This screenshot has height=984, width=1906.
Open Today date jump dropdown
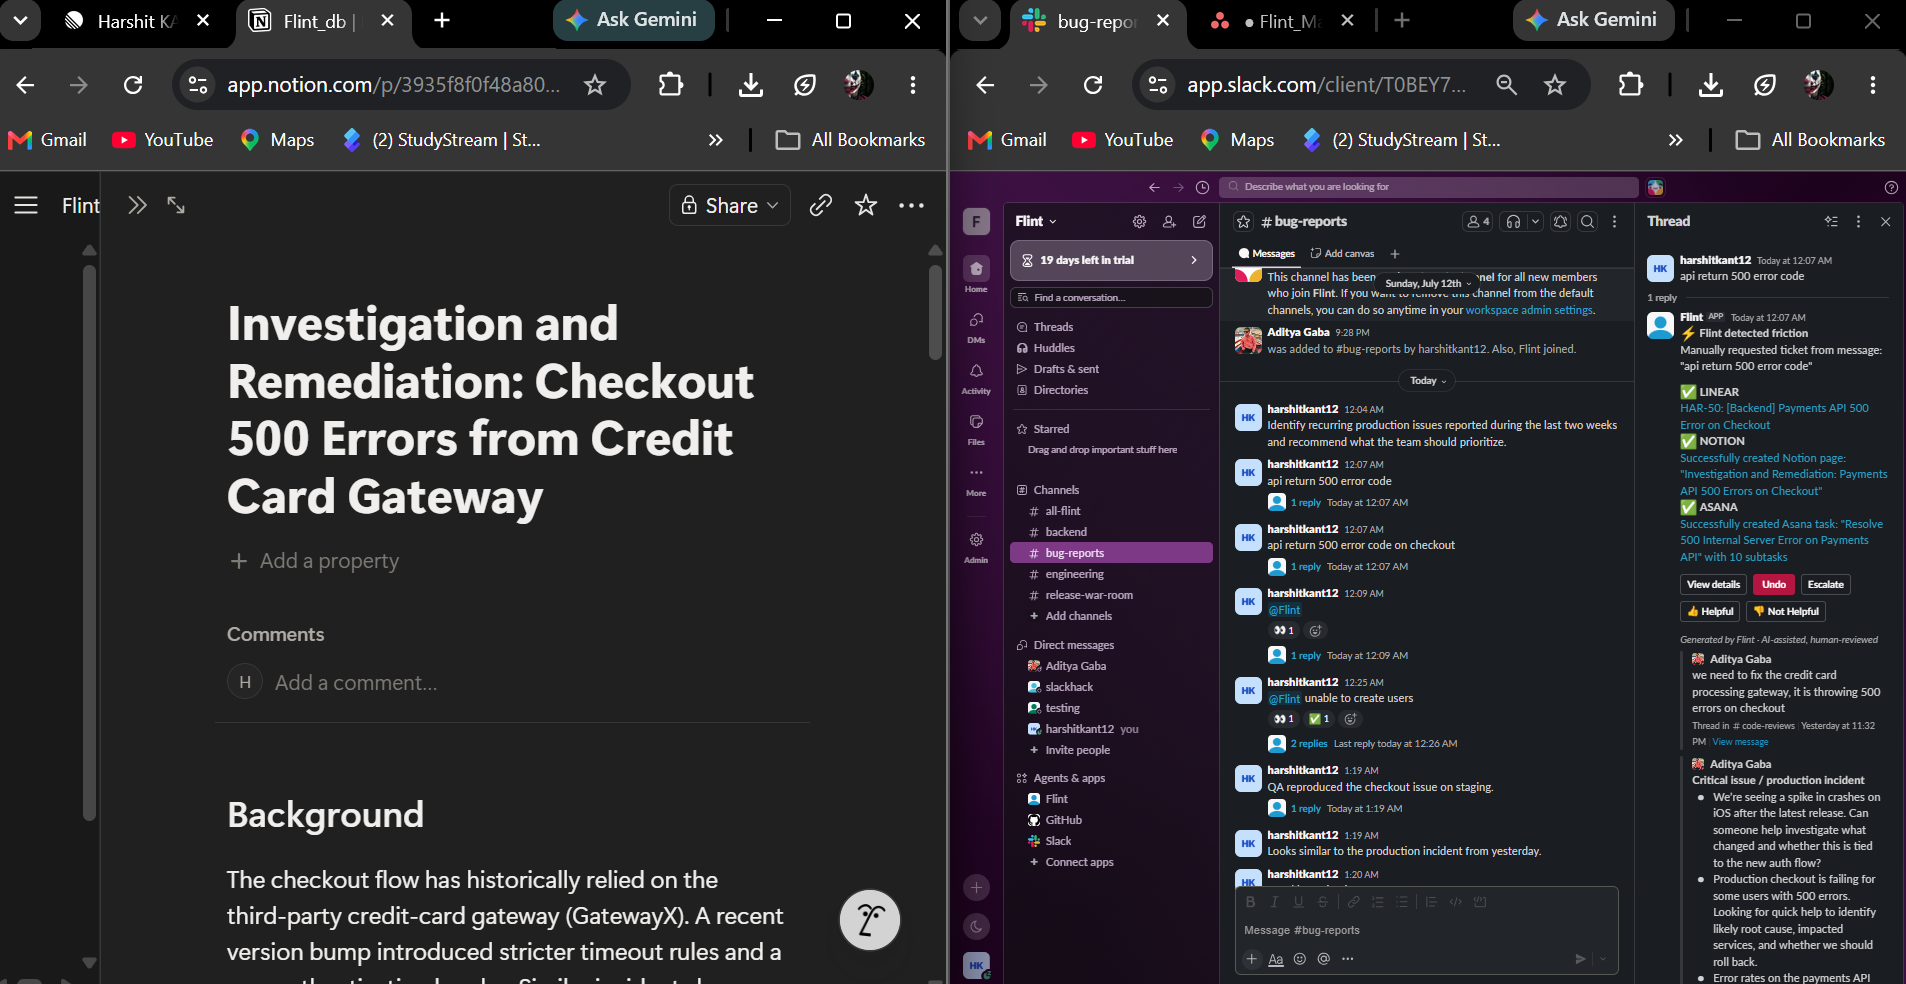point(1428,380)
